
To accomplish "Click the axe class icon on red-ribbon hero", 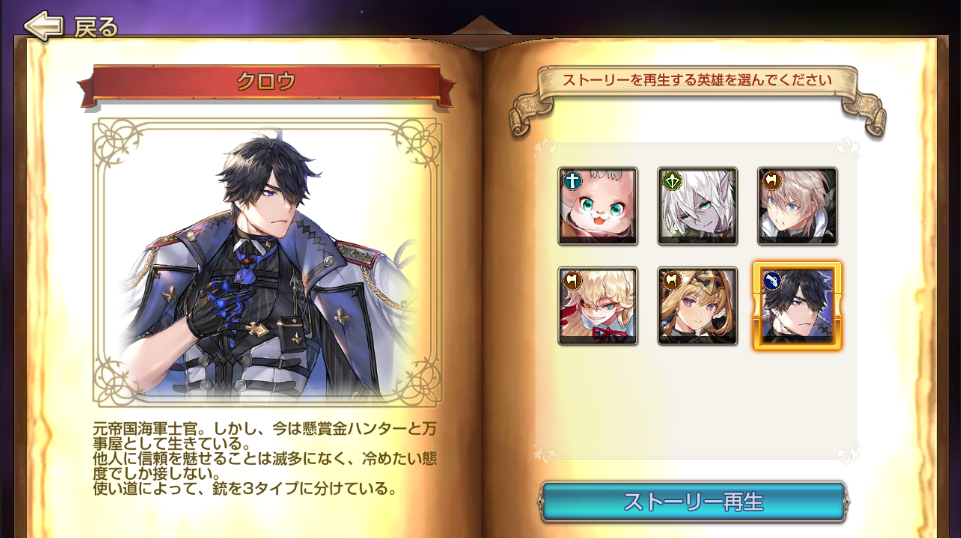I will (572, 281).
